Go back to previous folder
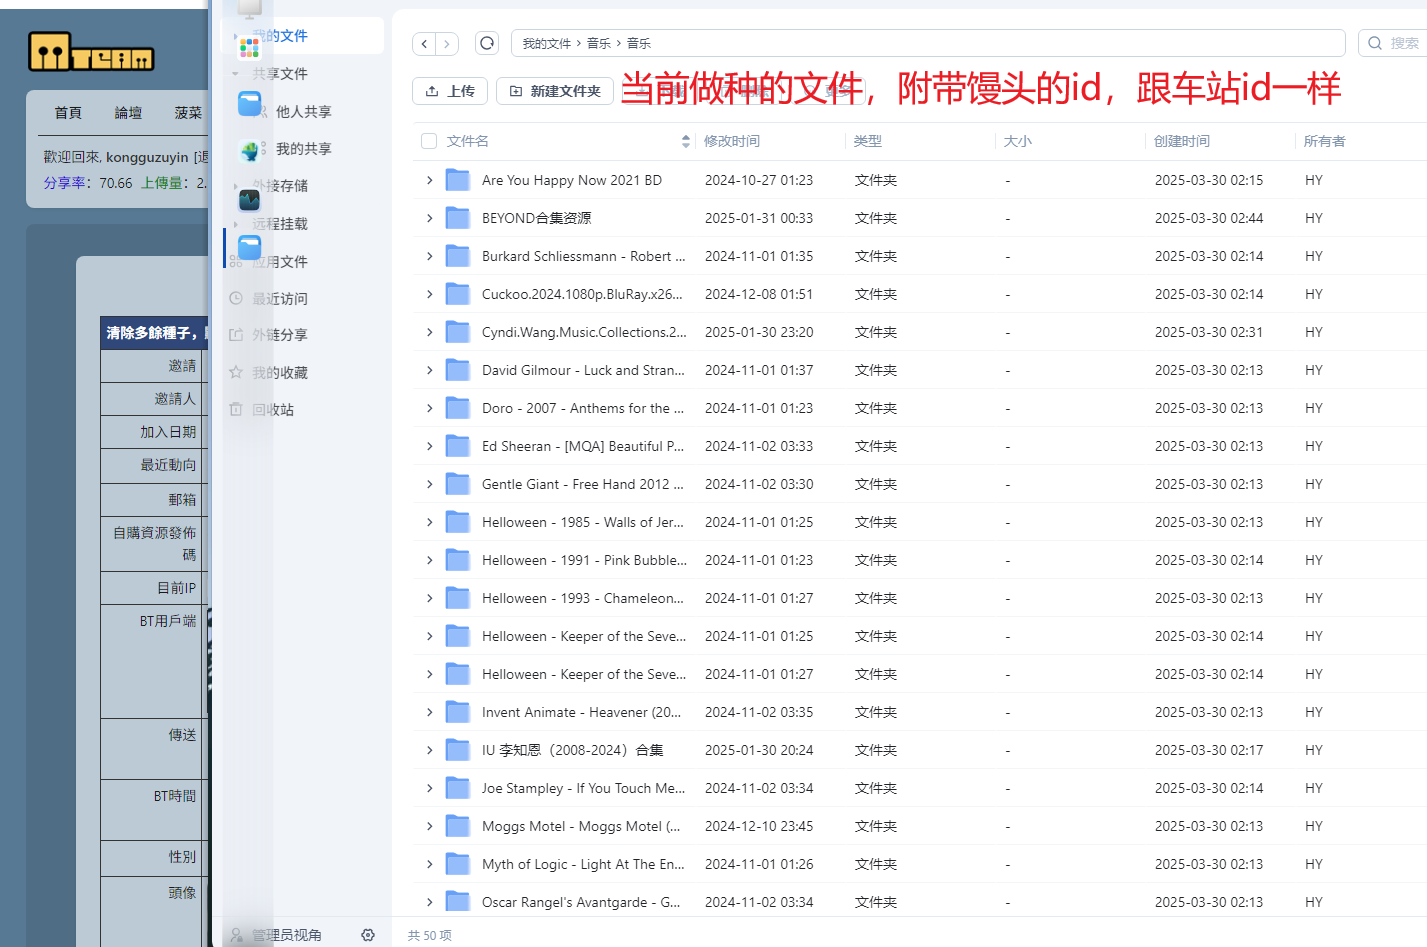The height and width of the screenshot is (947, 1427). (425, 43)
